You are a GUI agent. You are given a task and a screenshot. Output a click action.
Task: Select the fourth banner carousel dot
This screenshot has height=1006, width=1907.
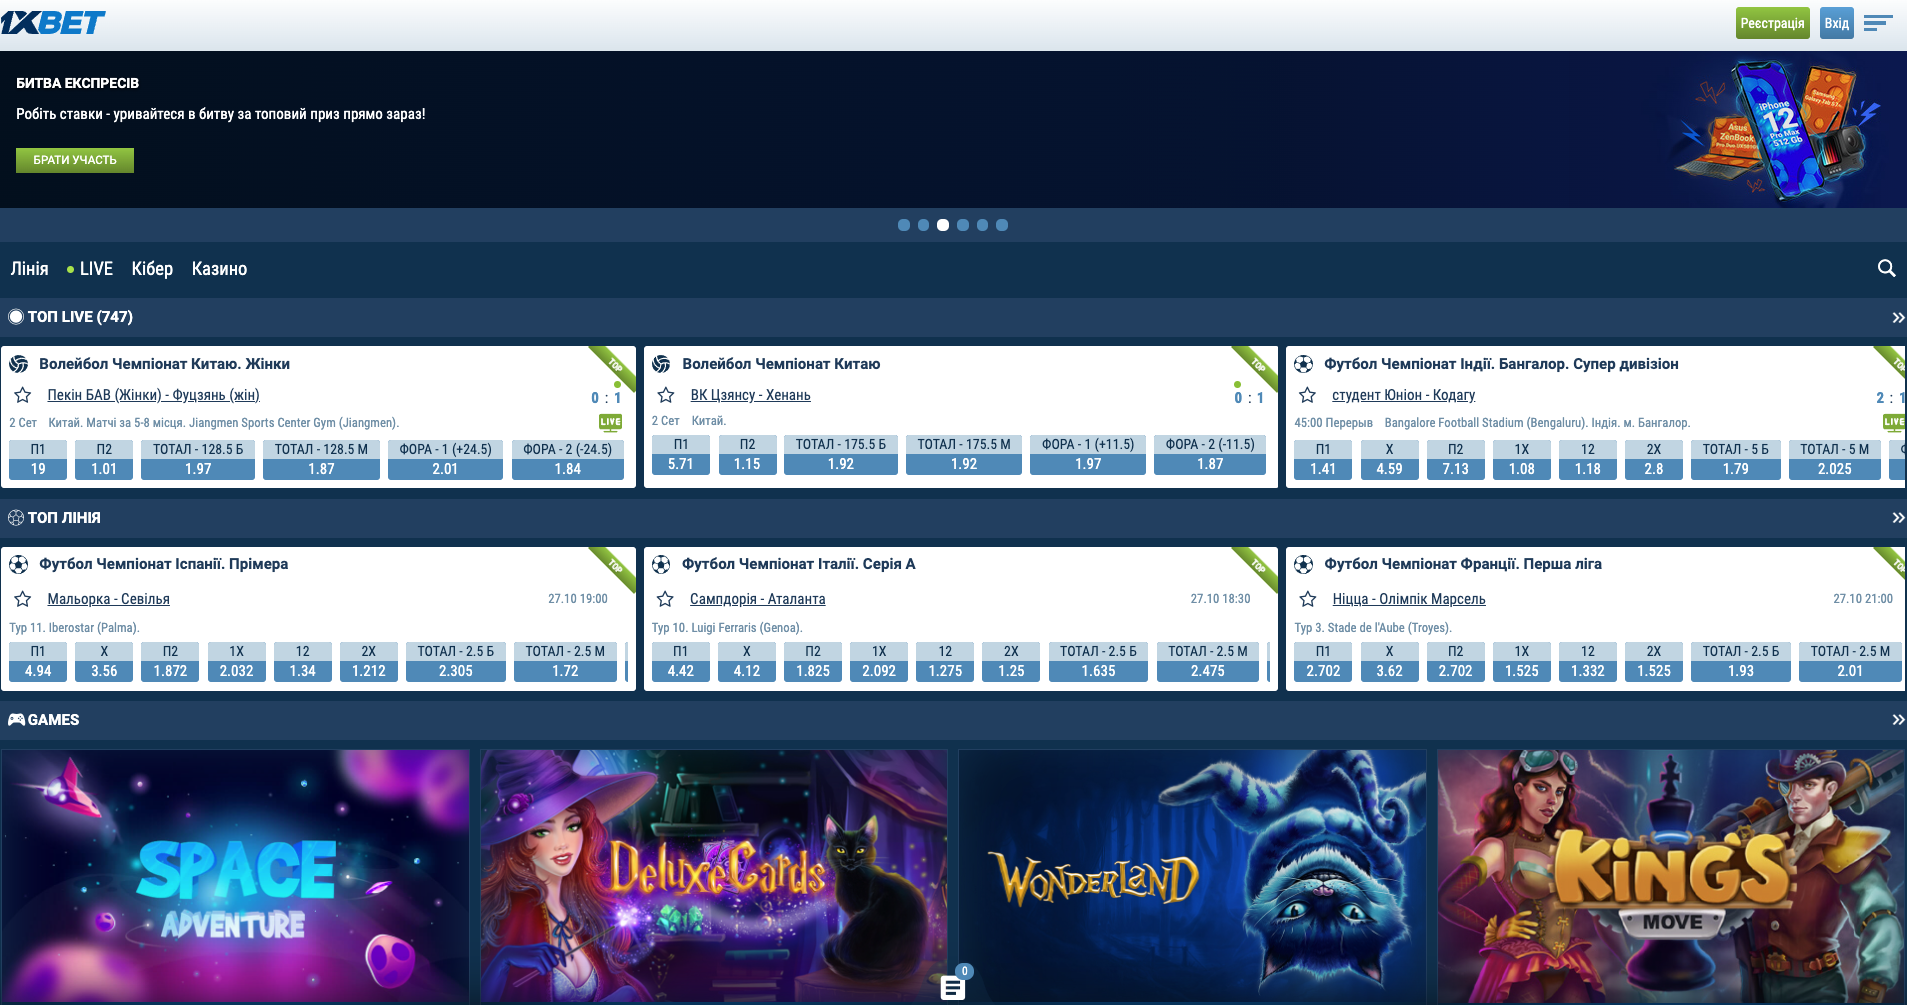(x=962, y=225)
